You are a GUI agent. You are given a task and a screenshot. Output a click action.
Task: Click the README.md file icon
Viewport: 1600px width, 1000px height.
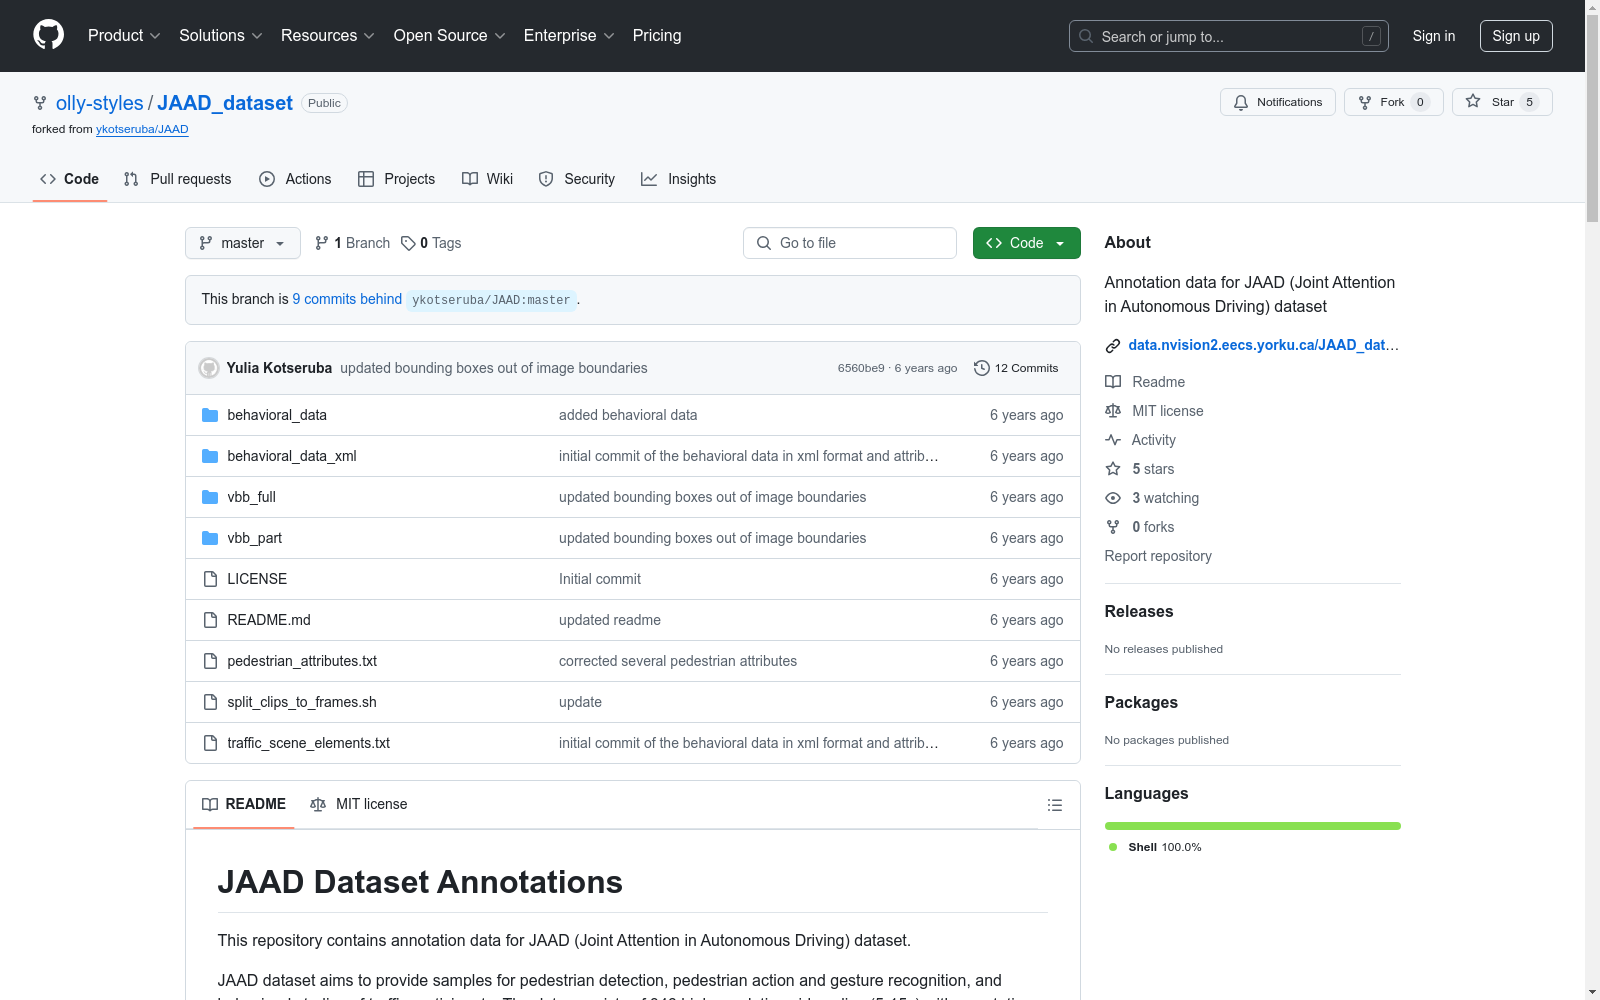tap(210, 620)
